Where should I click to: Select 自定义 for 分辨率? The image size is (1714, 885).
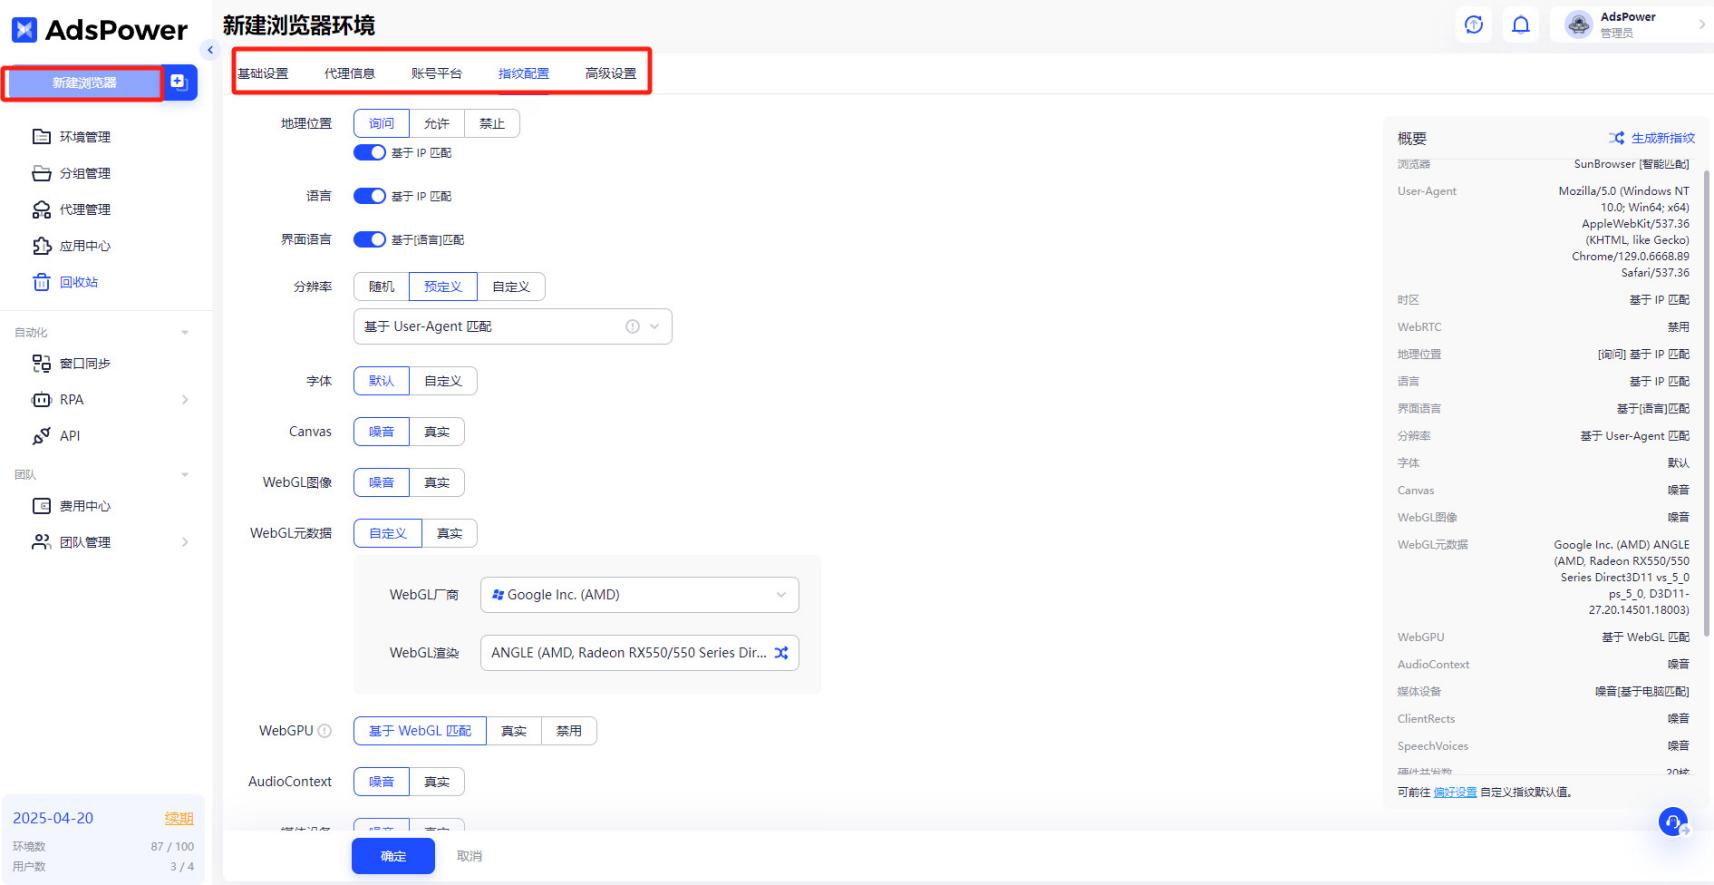point(511,287)
